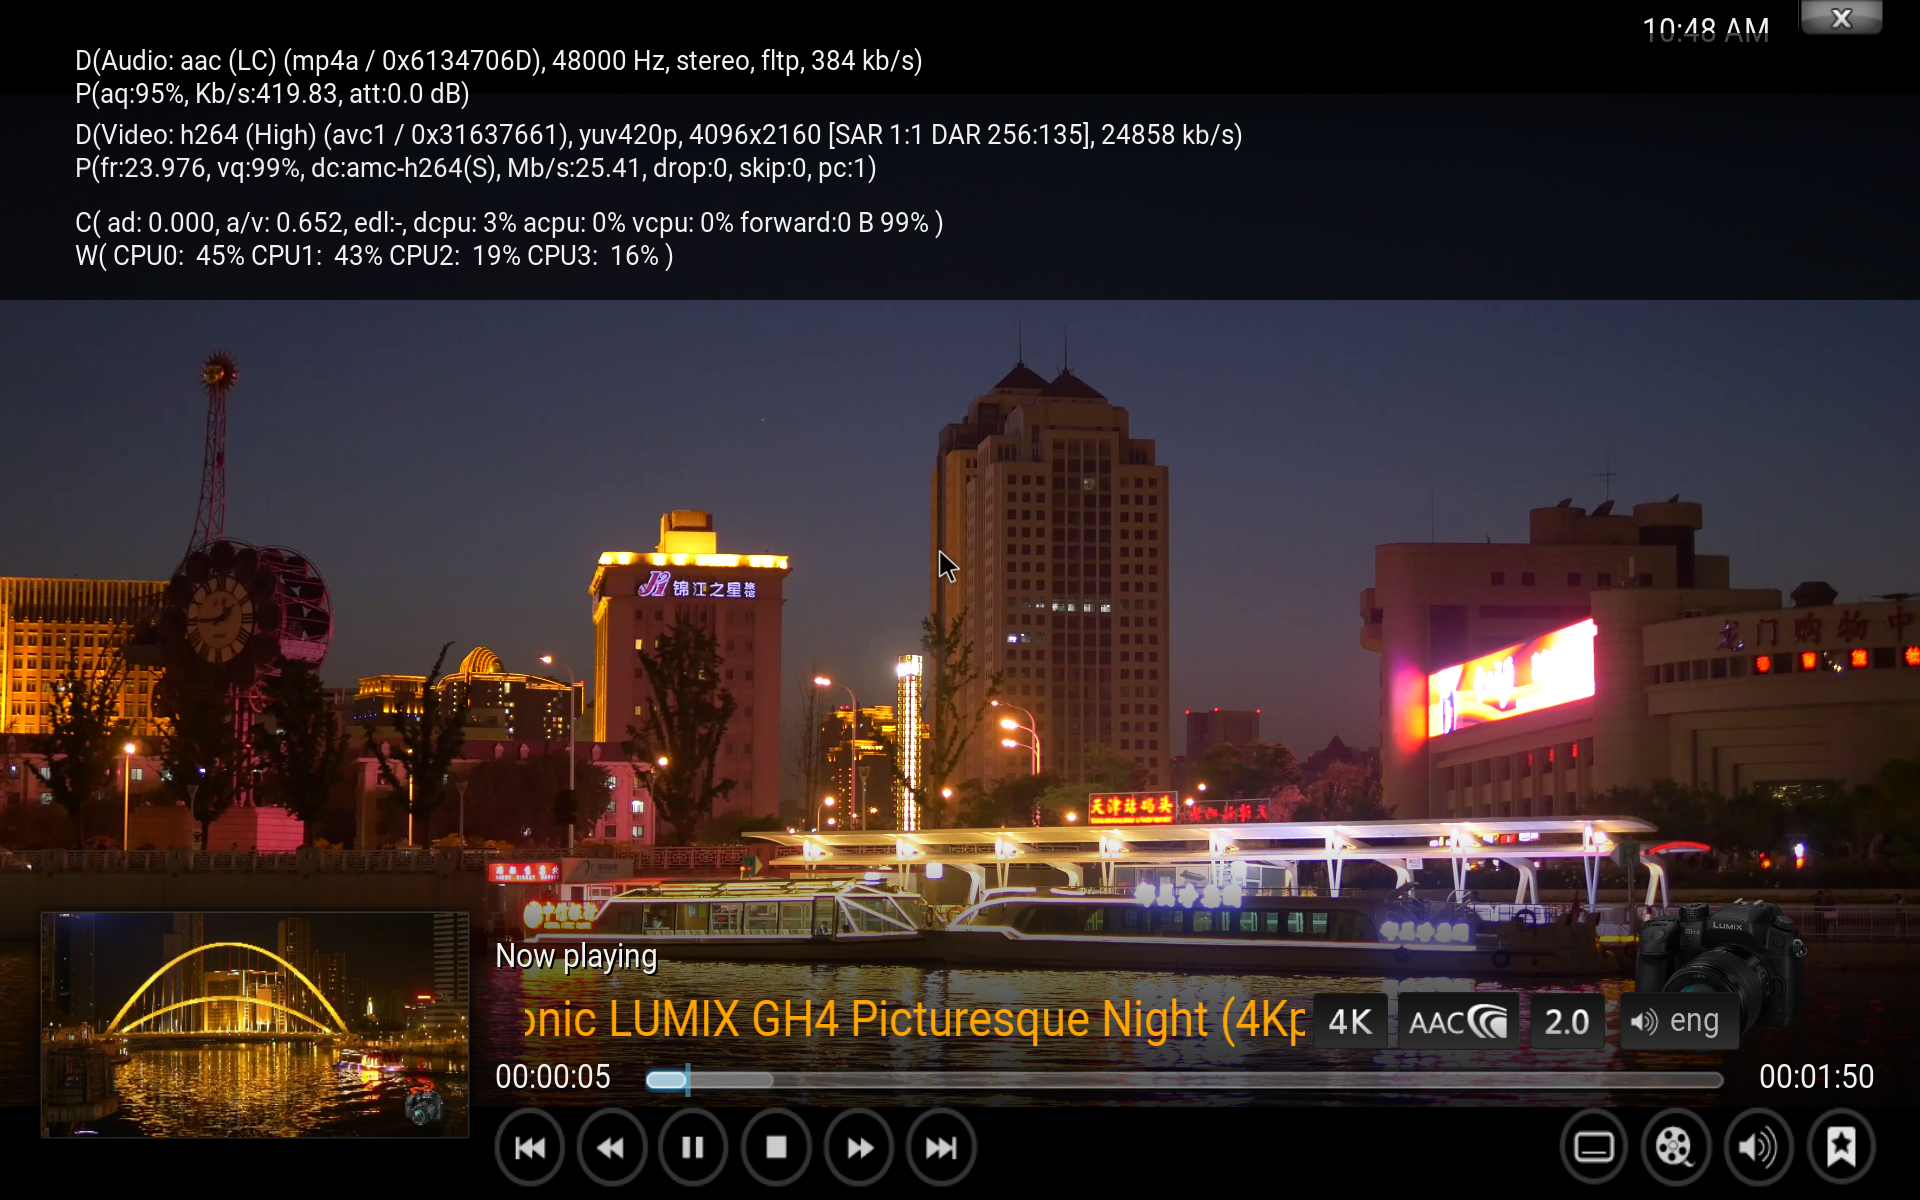Click the now playing thumbnail image

tap(254, 1024)
